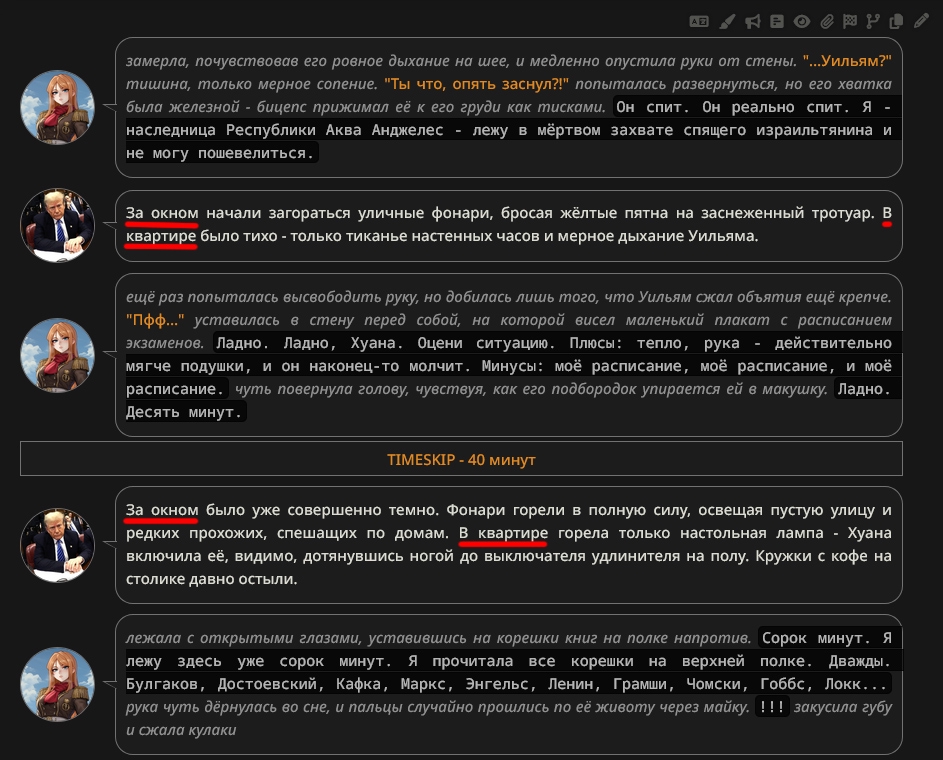
Task: Open avatar beside message starting "ещё раз попыталась"
Action: tap(58, 355)
